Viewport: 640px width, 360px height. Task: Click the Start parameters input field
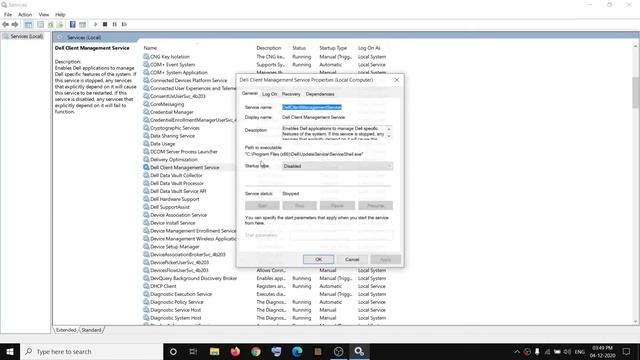coord(341,235)
